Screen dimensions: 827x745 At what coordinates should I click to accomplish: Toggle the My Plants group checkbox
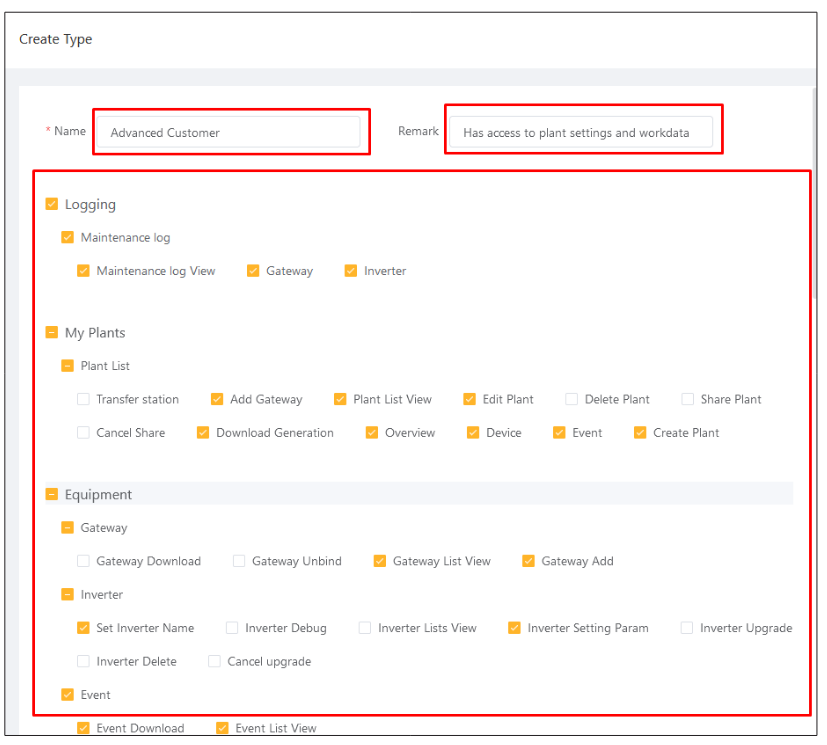[x=52, y=332]
